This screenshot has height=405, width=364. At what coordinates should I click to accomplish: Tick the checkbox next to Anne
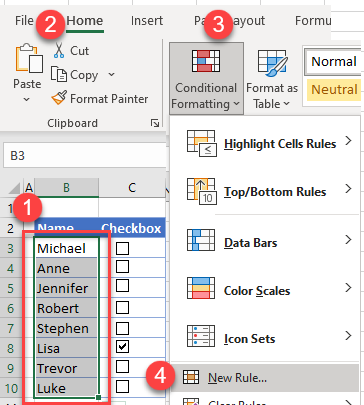(122, 267)
